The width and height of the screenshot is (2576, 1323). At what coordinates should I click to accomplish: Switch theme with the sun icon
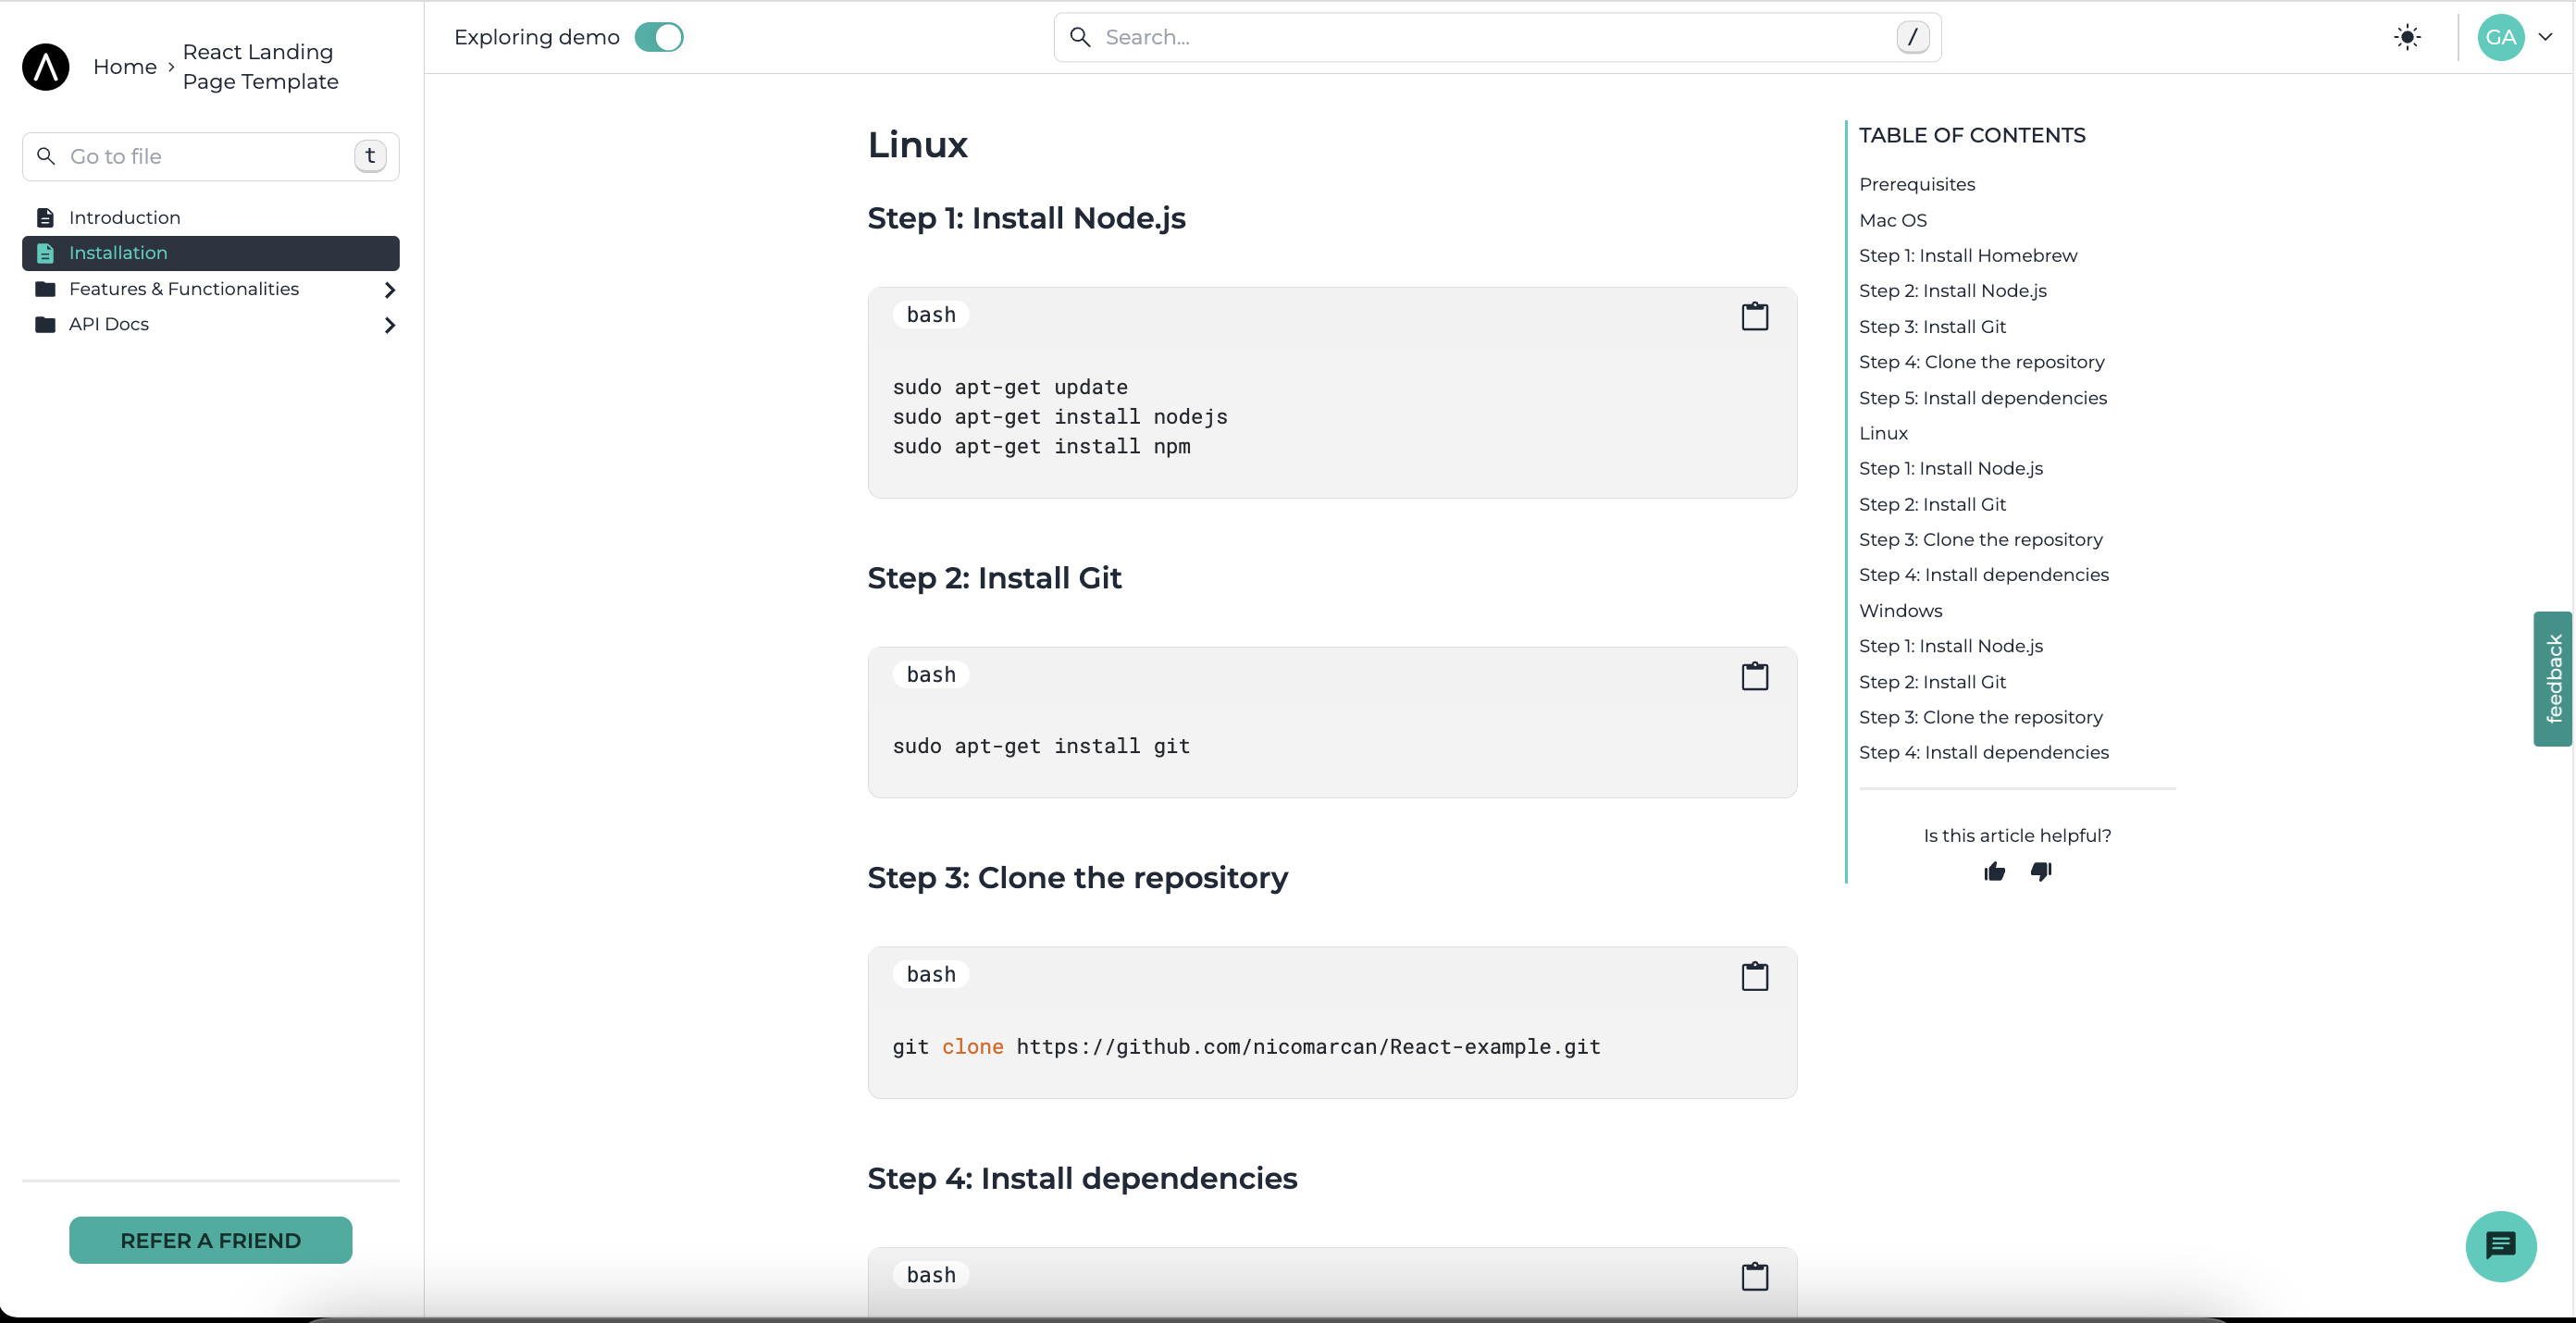2407,38
